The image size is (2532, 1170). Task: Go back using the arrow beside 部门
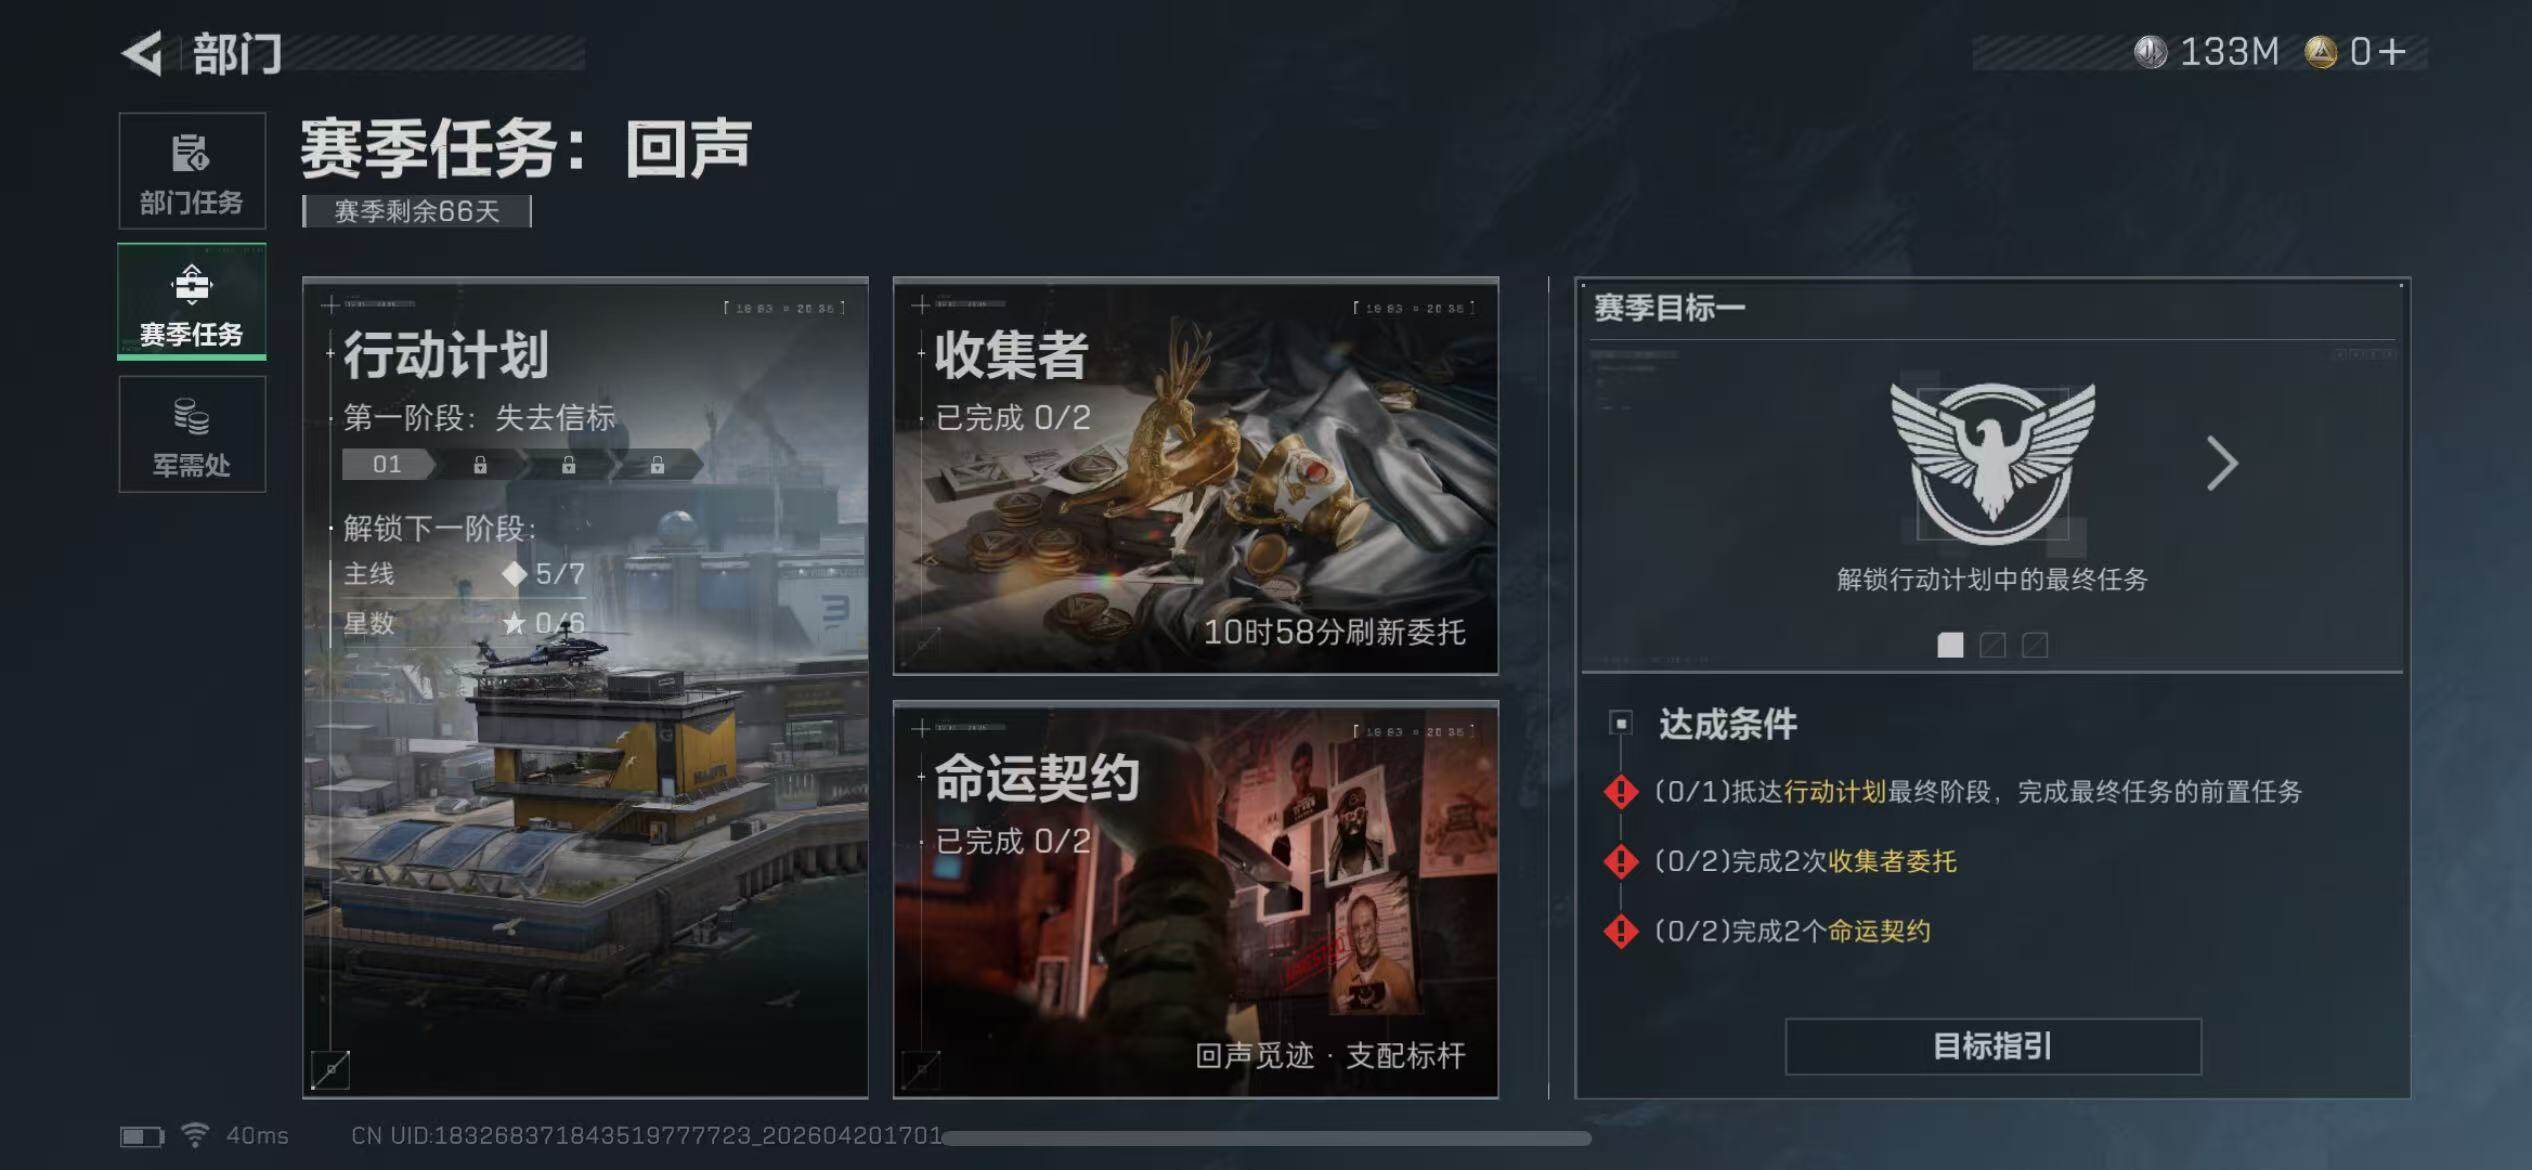pos(141,53)
